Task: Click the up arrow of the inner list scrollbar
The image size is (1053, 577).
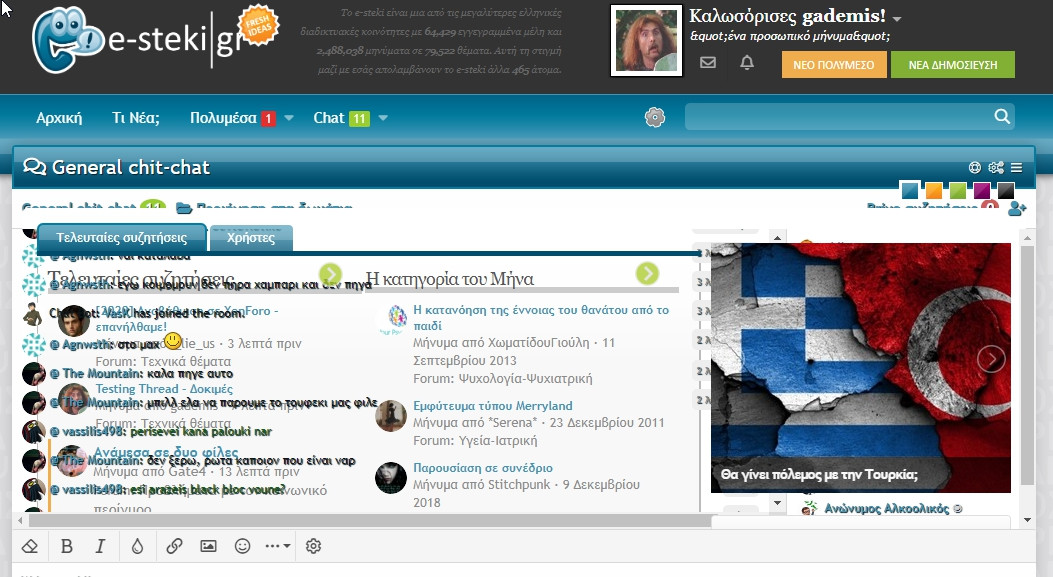Action: point(777,238)
